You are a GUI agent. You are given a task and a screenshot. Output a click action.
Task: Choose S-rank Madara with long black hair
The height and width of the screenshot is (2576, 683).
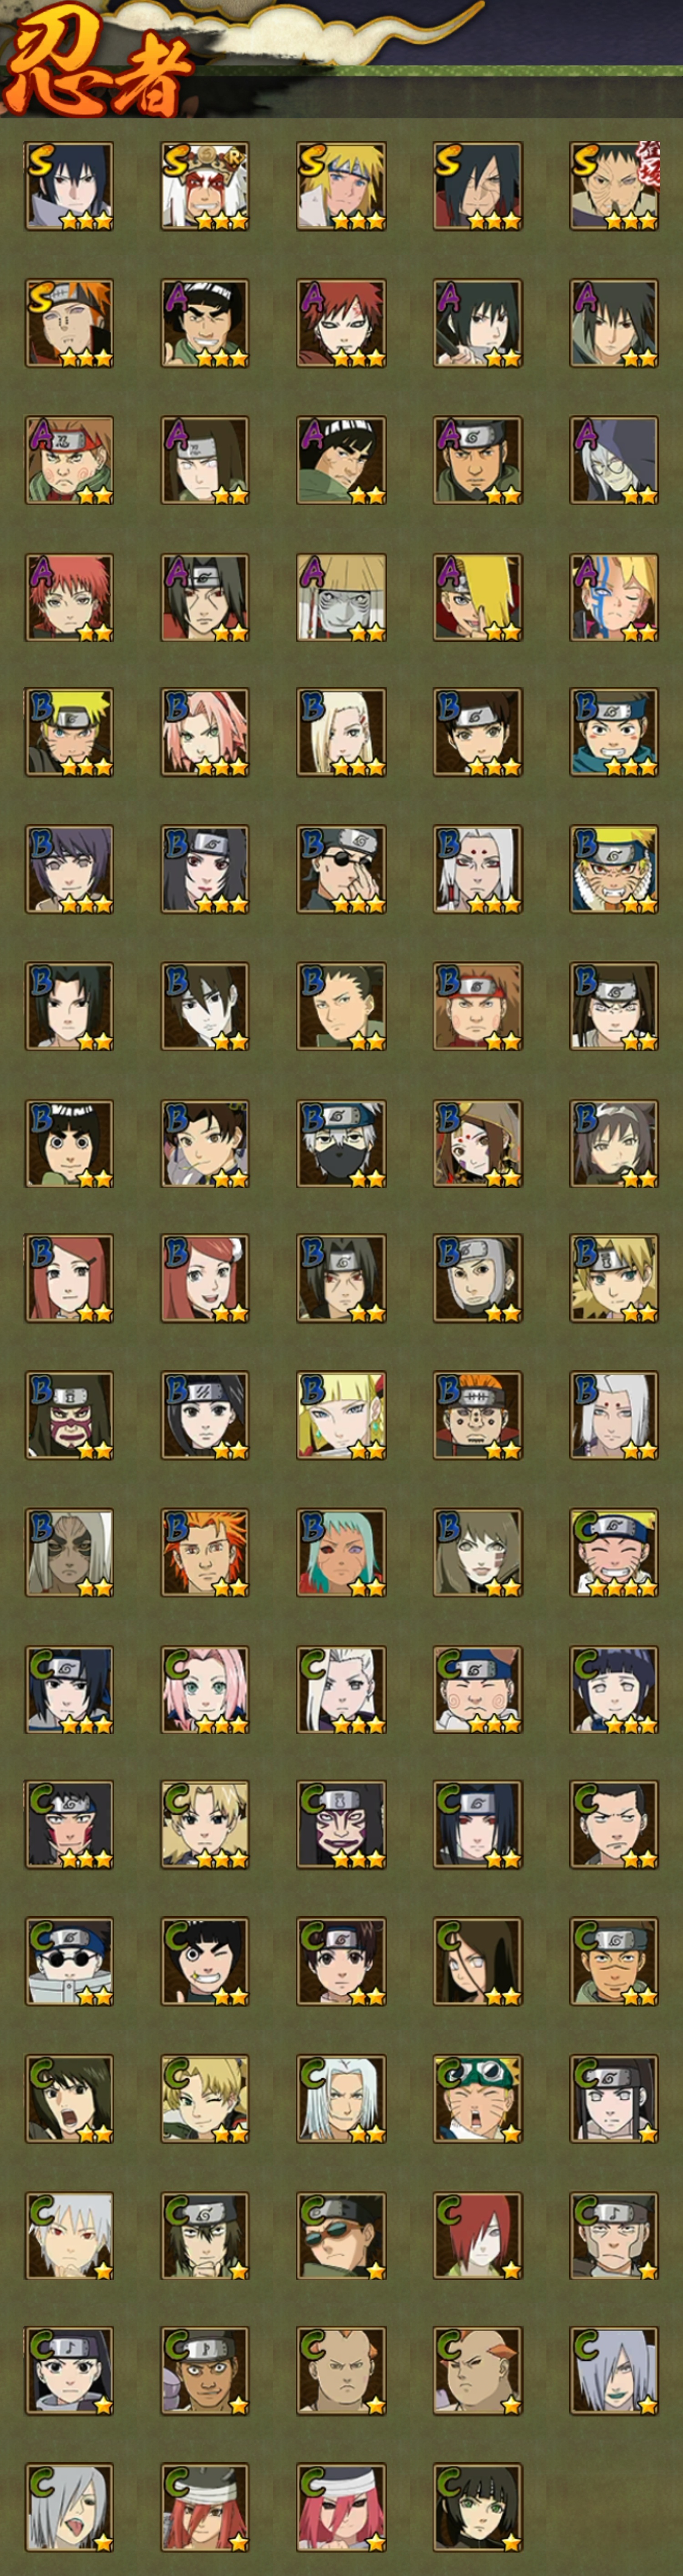(x=477, y=186)
